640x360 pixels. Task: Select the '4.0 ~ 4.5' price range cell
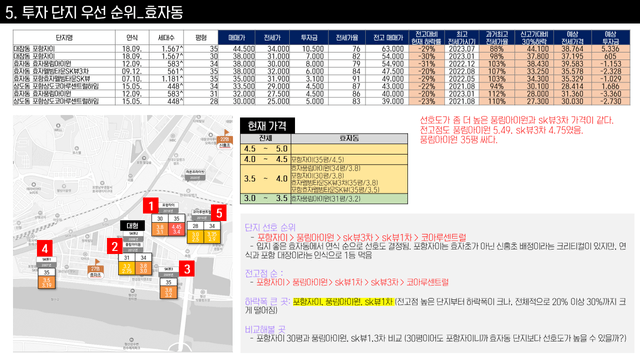(265, 159)
